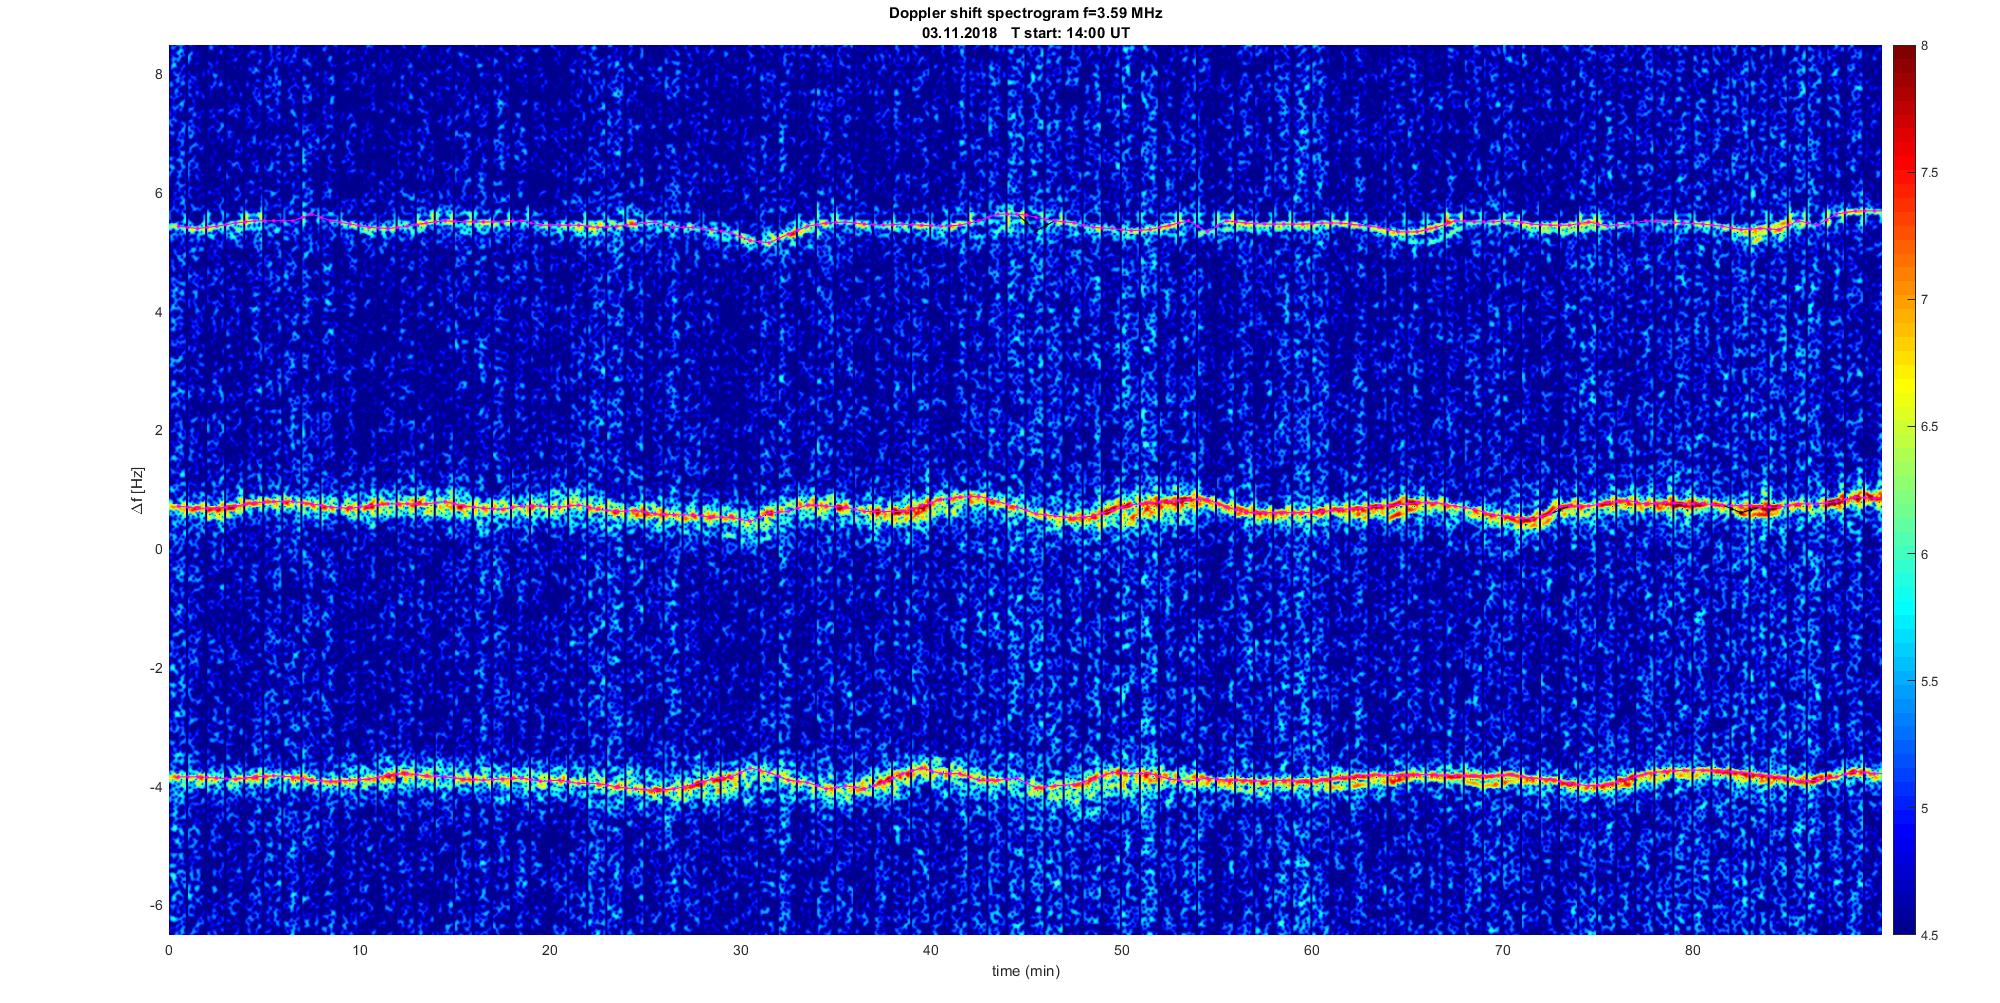
Task: Click the upper signal trace near 5.5 Hz
Action: coord(1025,225)
